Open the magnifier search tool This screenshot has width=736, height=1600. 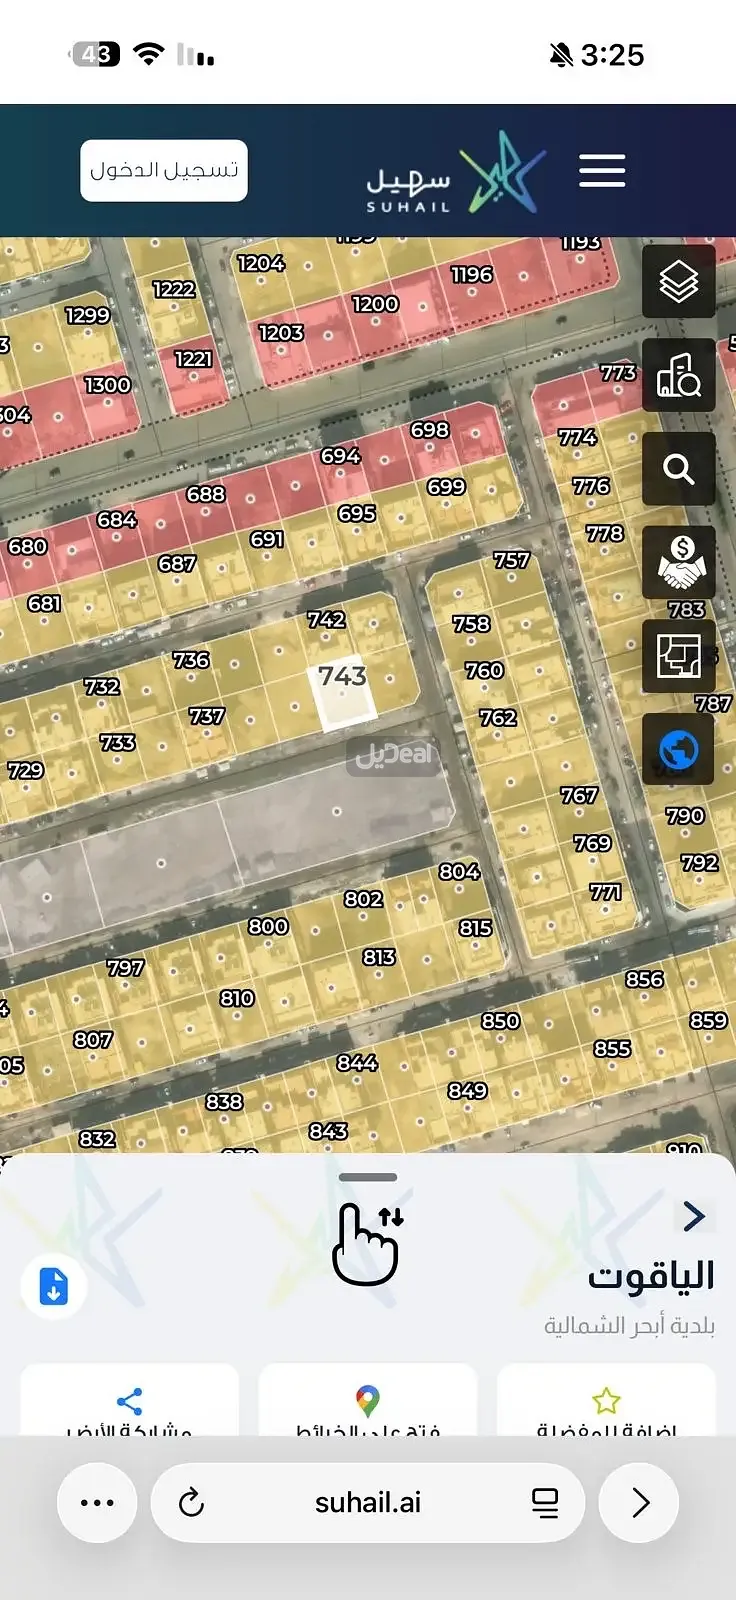678,469
